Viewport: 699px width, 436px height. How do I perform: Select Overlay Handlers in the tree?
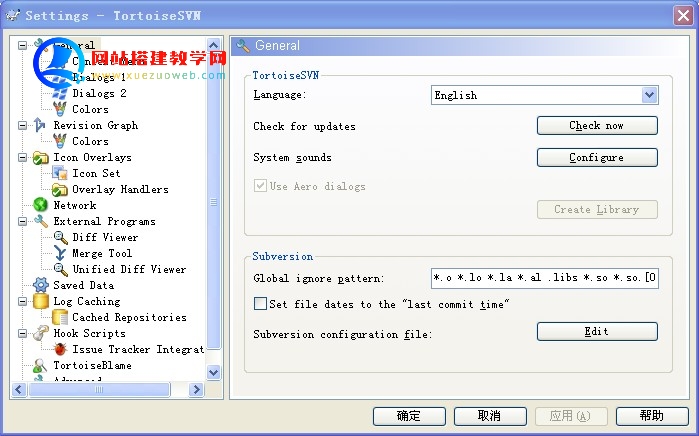tap(120, 189)
